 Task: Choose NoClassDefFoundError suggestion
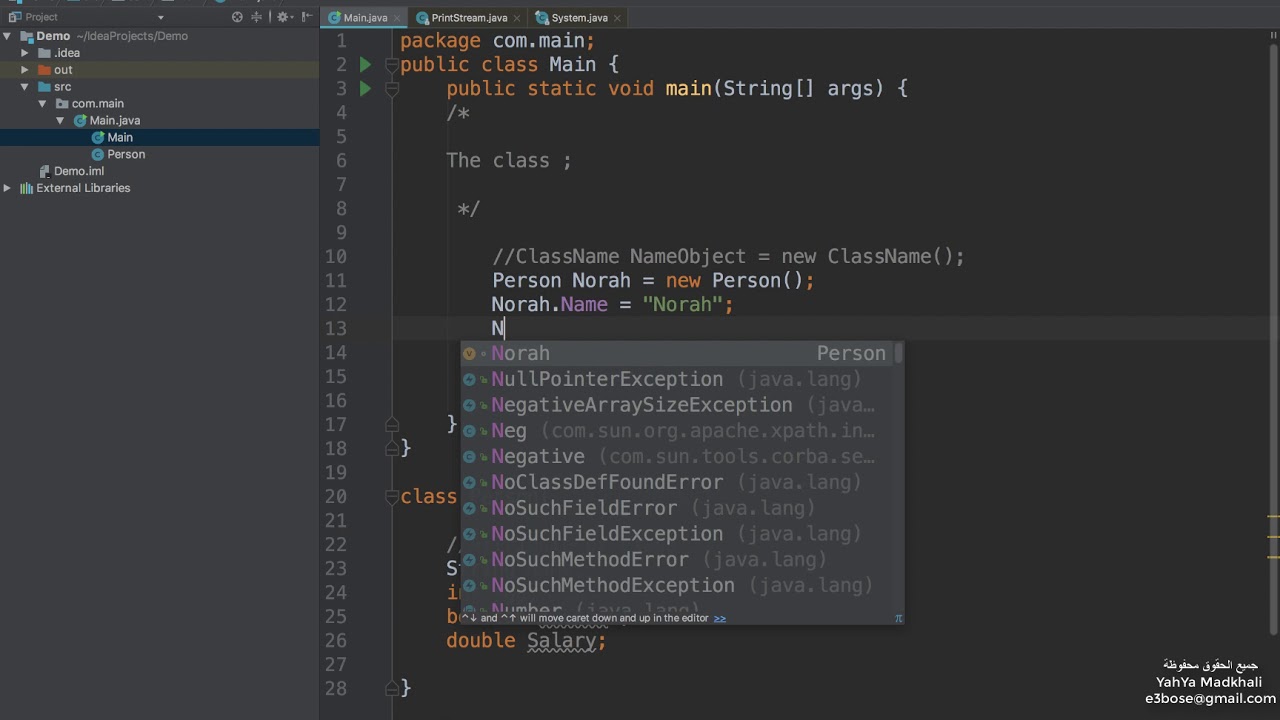tap(677, 483)
